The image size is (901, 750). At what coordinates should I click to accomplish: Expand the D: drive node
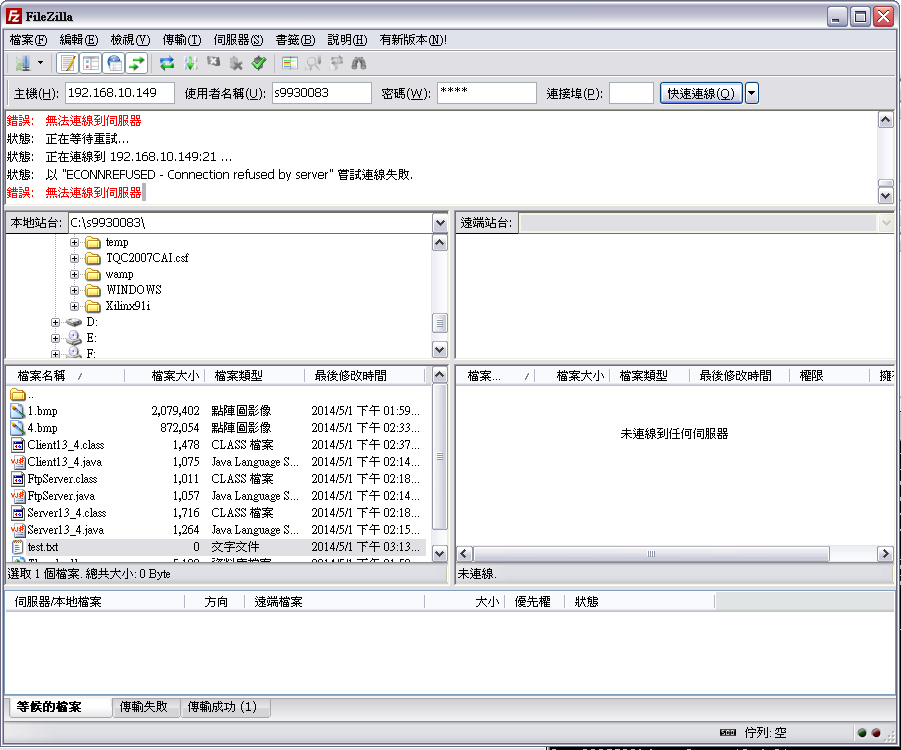pyautogui.click(x=55, y=322)
